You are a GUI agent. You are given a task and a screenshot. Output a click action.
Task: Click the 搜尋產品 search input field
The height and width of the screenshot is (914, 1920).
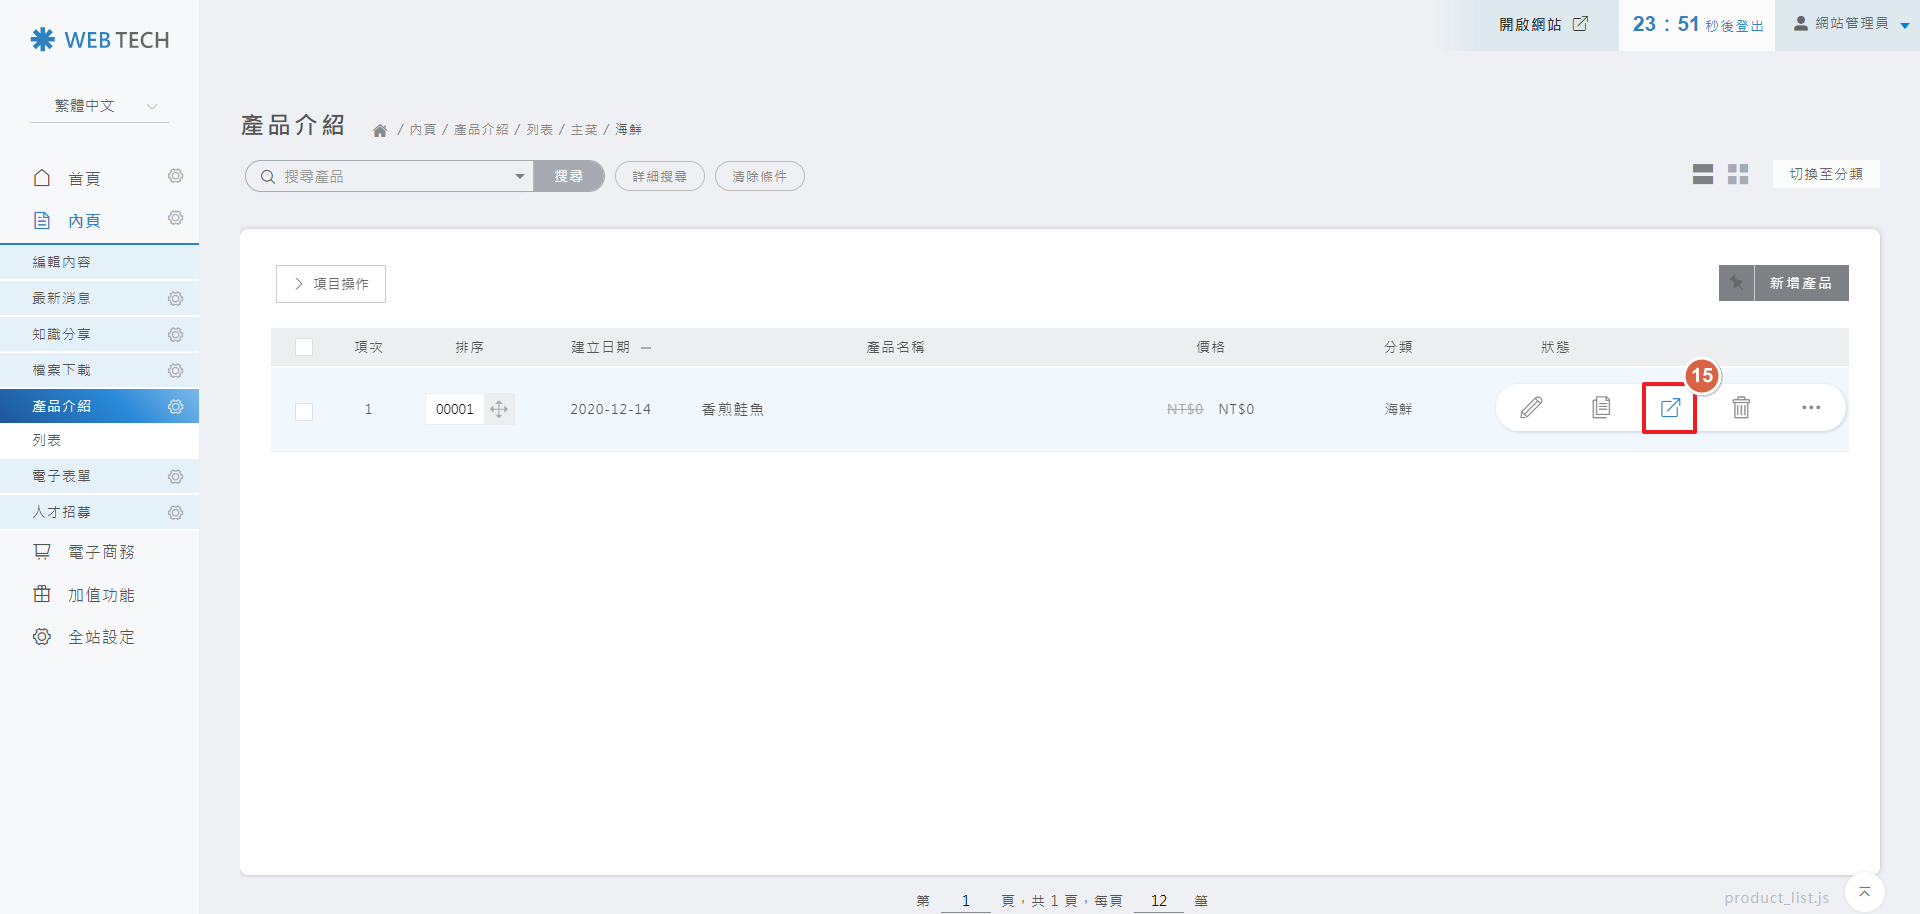(x=390, y=177)
